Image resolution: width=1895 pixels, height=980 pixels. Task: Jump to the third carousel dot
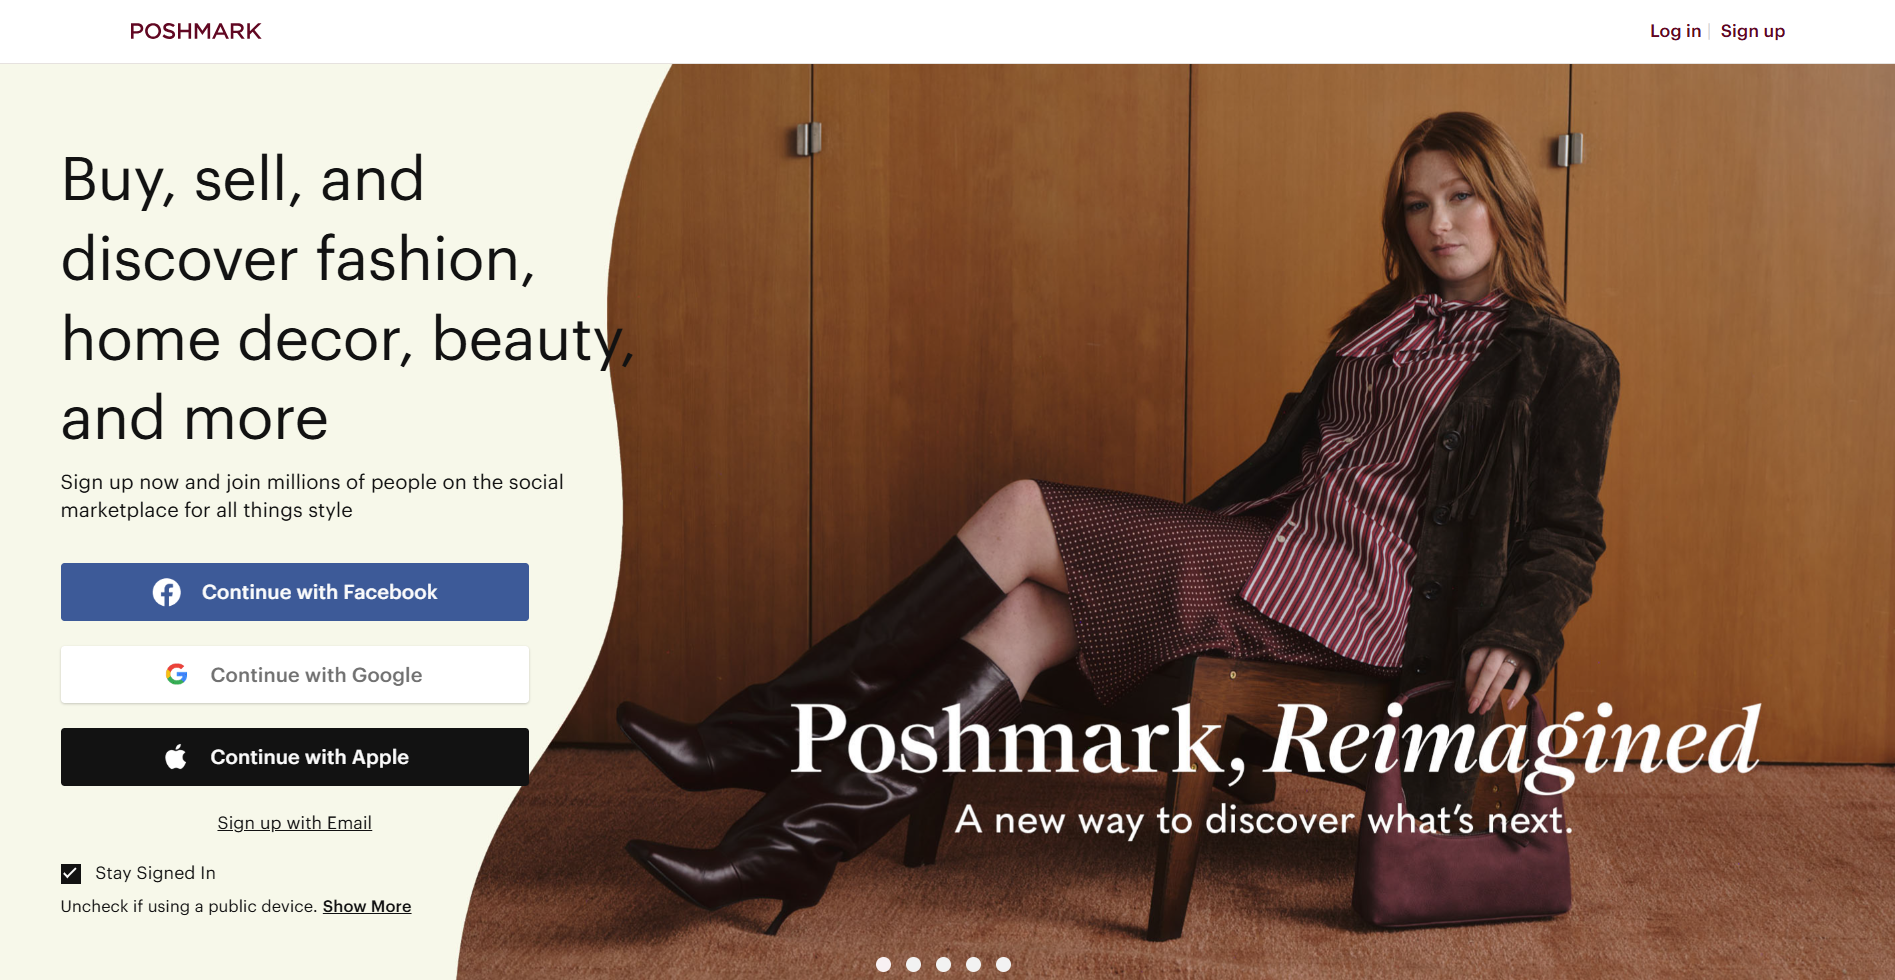pos(943,964)
